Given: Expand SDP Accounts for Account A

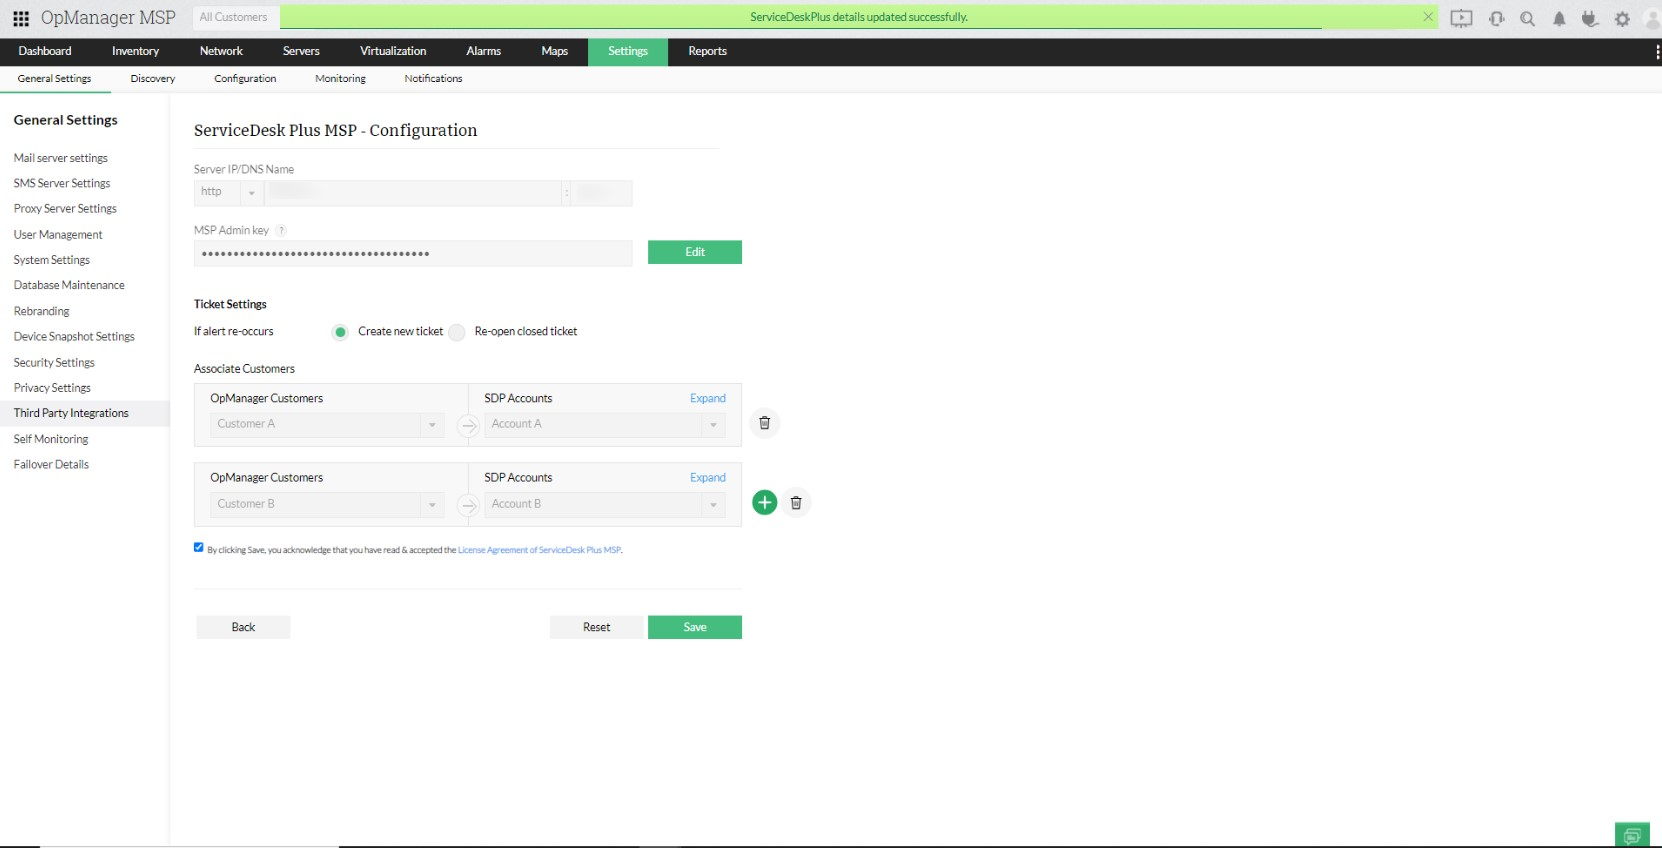Looking at the screenshot, I should coord(708,398).
